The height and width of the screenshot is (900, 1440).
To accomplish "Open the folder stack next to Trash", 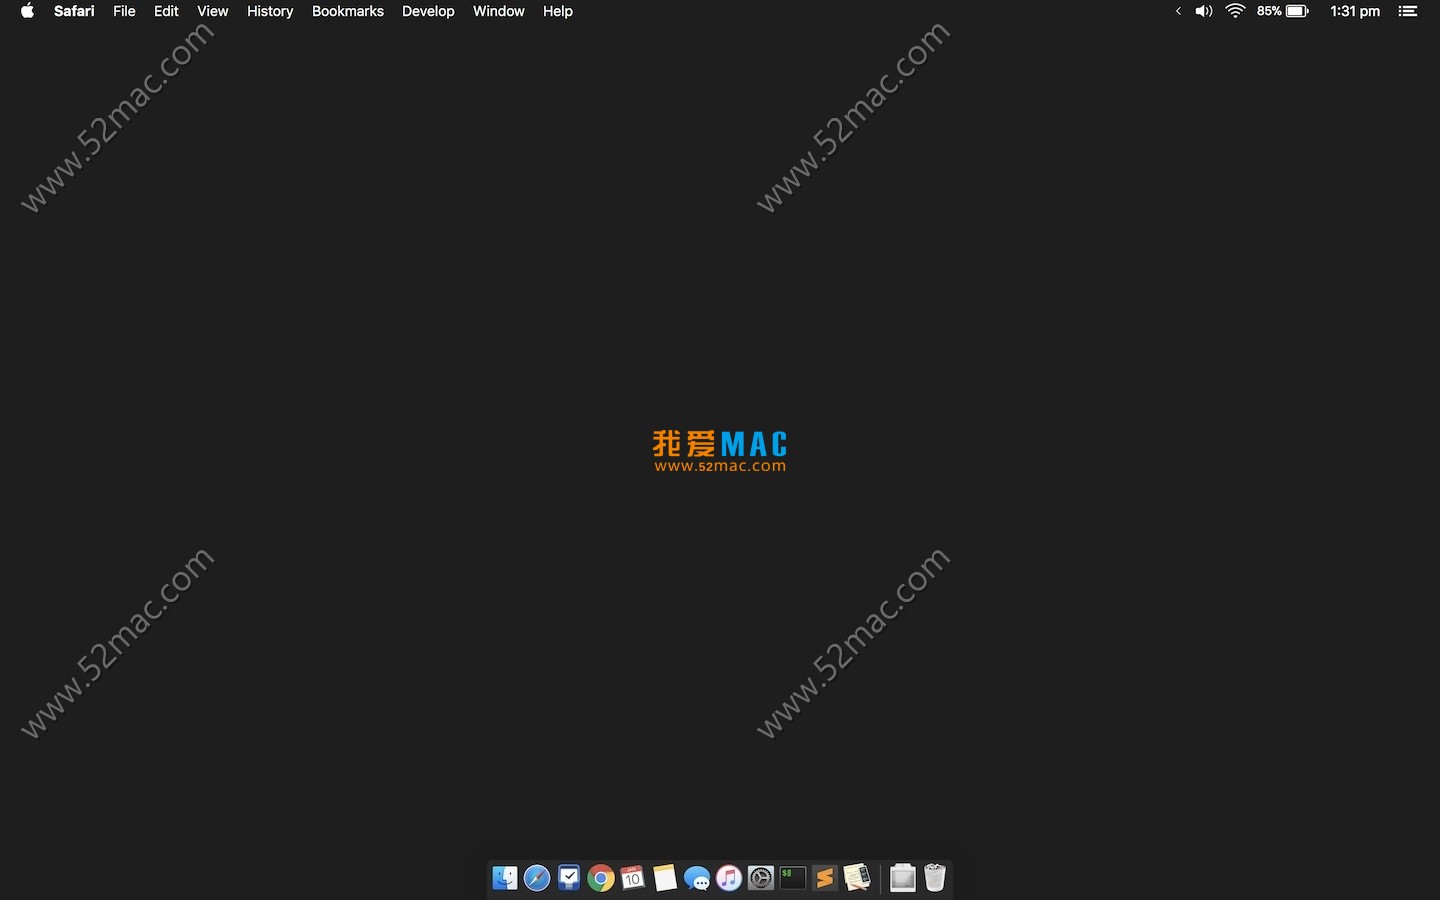I will (903, 878).
